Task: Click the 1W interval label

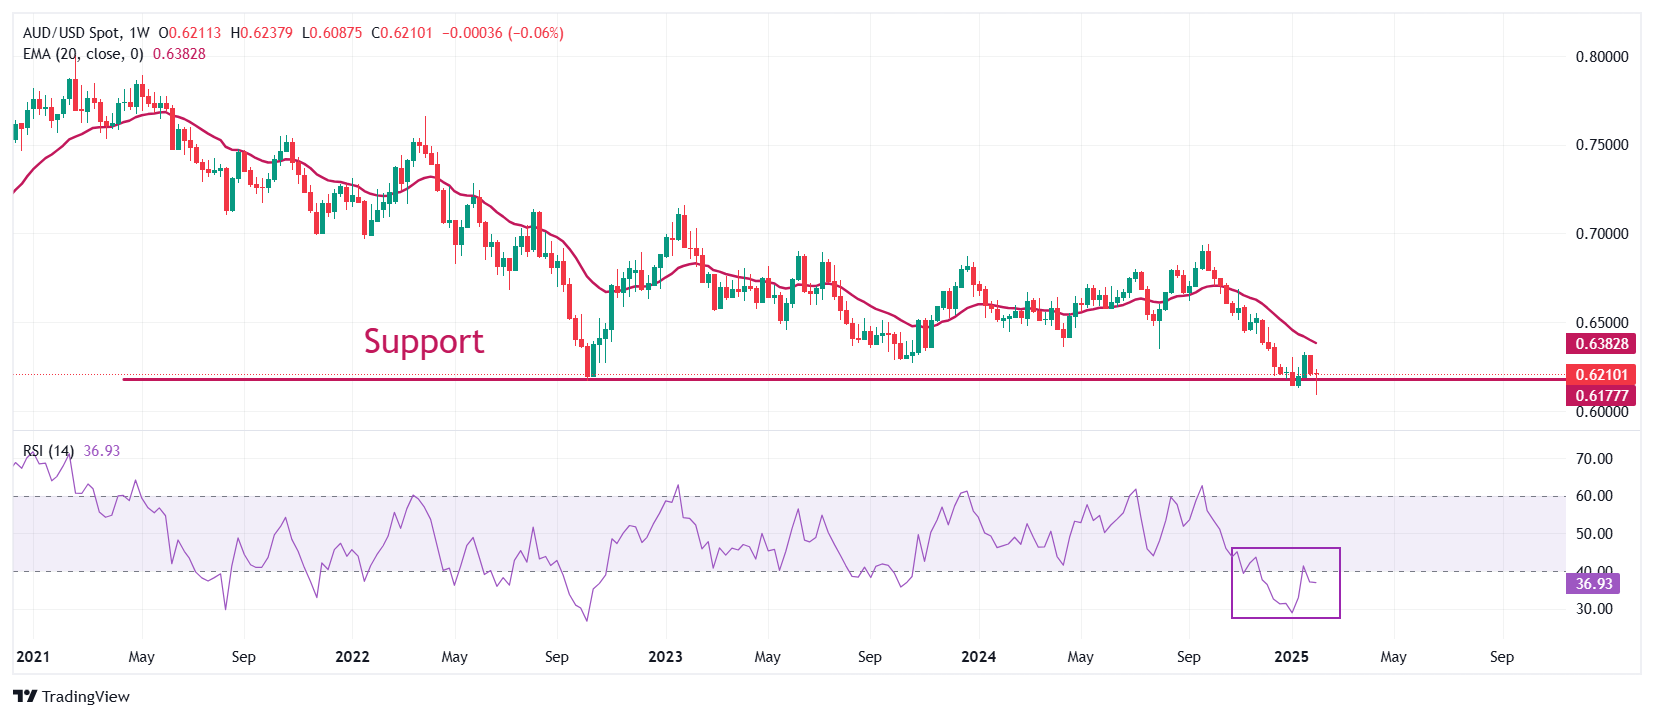Action: pos(139,33)
